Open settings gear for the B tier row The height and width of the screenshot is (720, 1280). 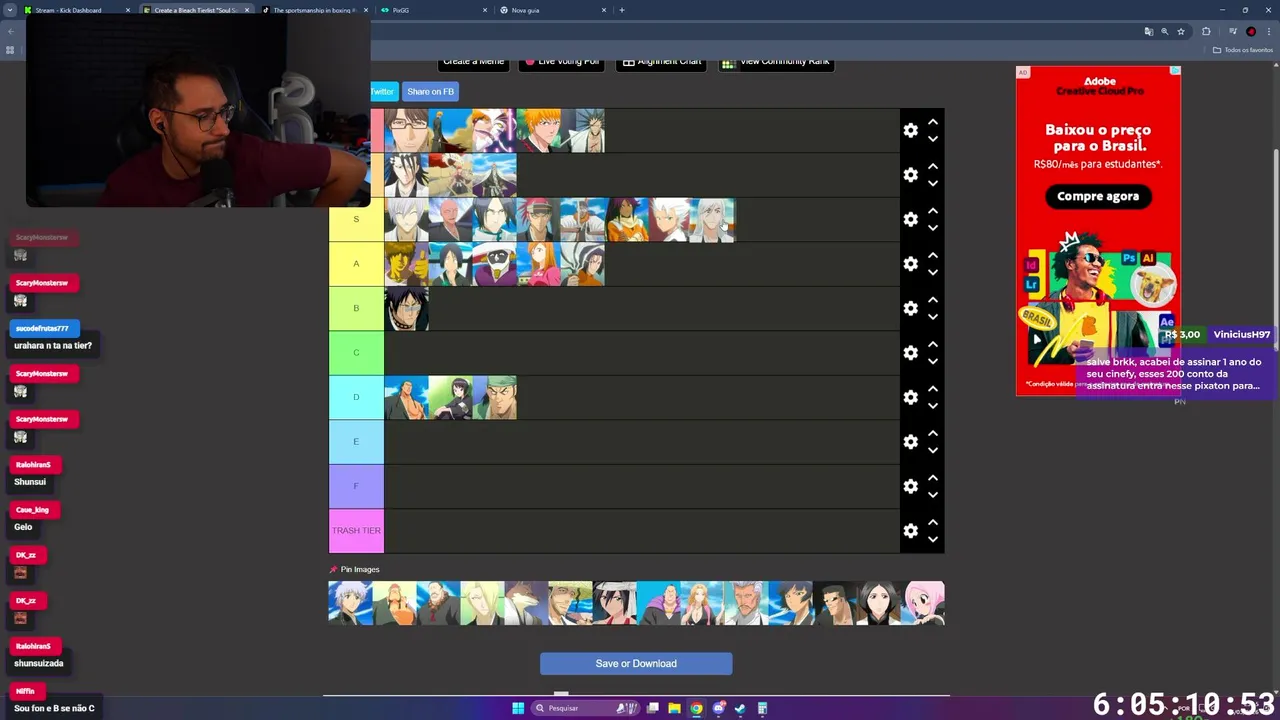910,308
